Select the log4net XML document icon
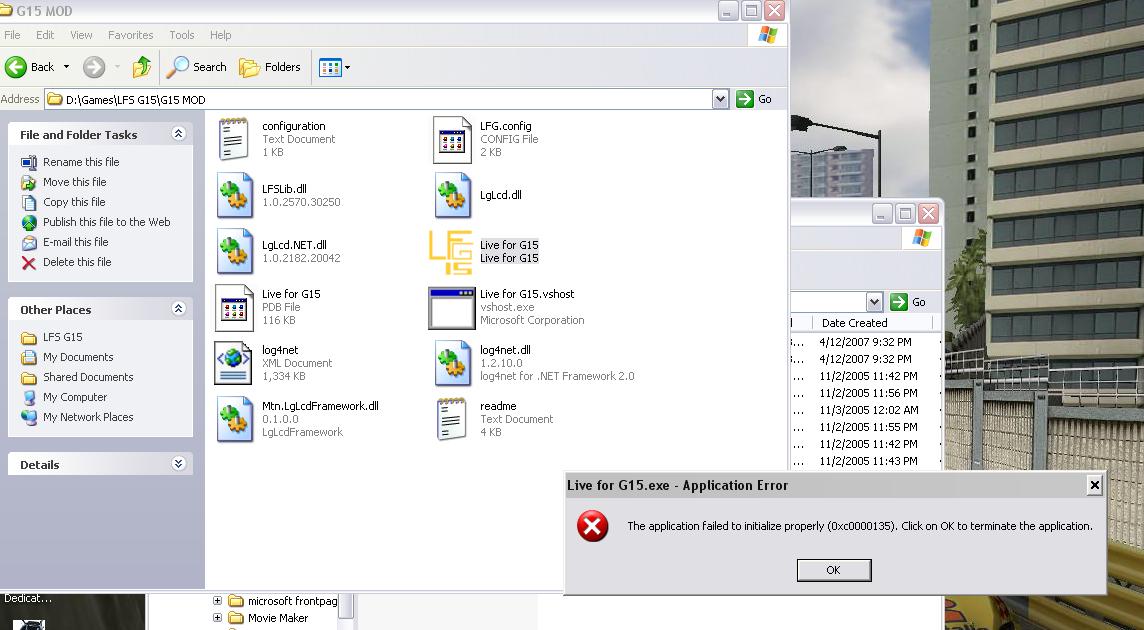1144x630 pixels. point(233,363)
